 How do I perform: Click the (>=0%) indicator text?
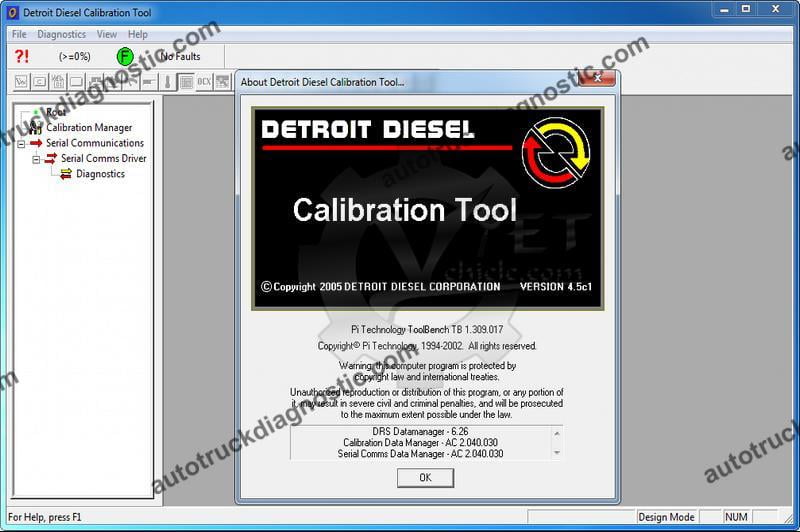click(74, 56)
